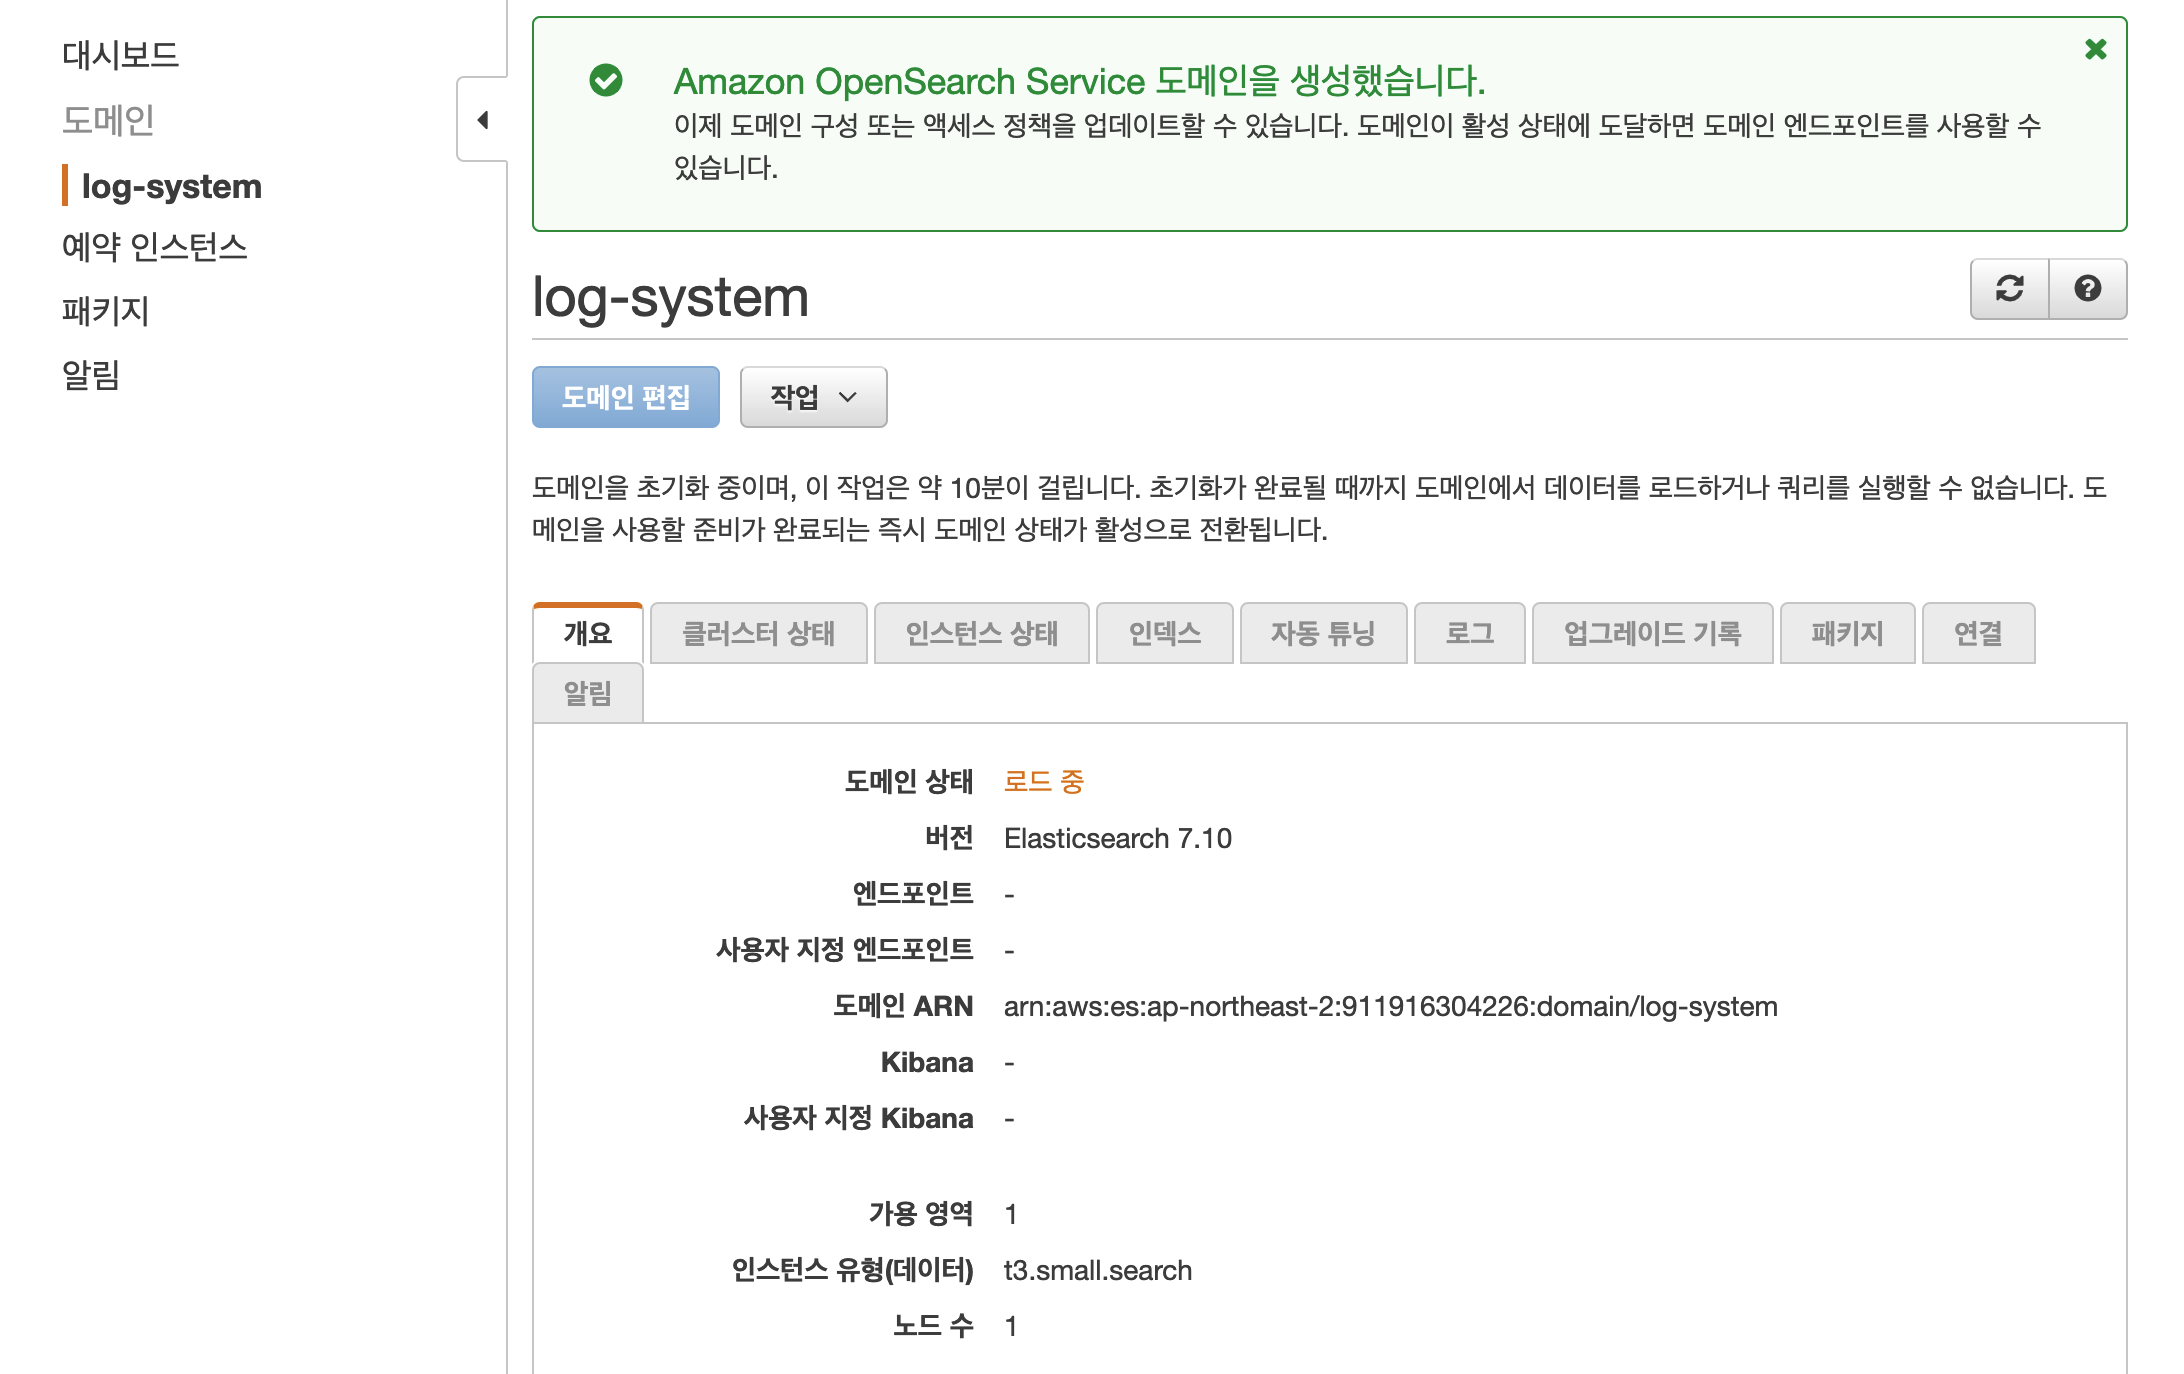Image resolution: width=2184 pixels, height=1374 pixels.
Task: Dismiss the green success notification
Action: pos(2095,49)
